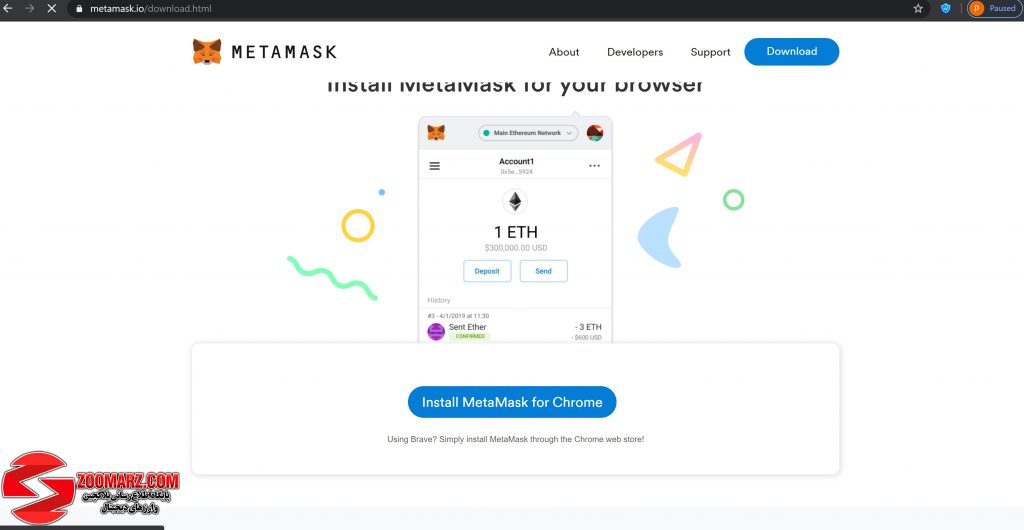The width and height of the screenshot is (1024, 530).
Task: Open the Developers menu item
Action: click(635, 52)
